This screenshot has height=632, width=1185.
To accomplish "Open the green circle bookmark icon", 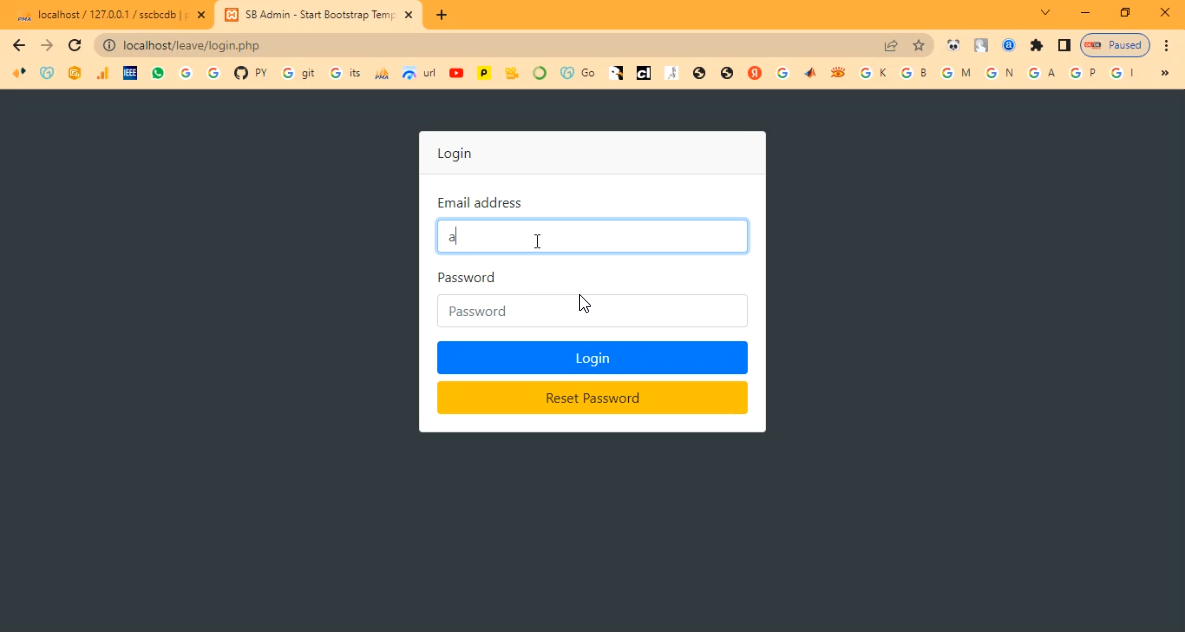I will [x=540, y=73].
